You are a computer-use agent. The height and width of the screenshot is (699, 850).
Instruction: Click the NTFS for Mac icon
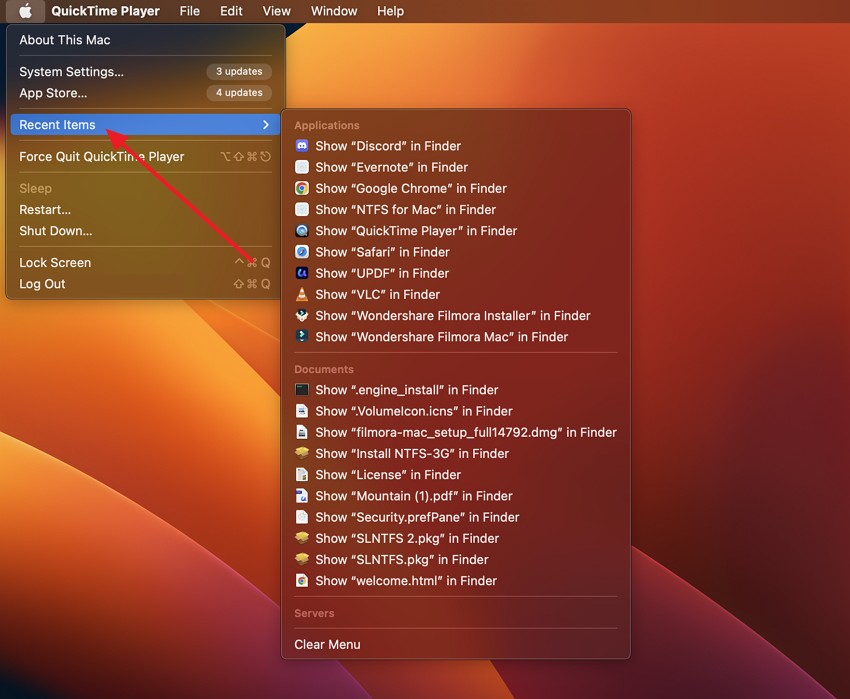coord(302,209)
